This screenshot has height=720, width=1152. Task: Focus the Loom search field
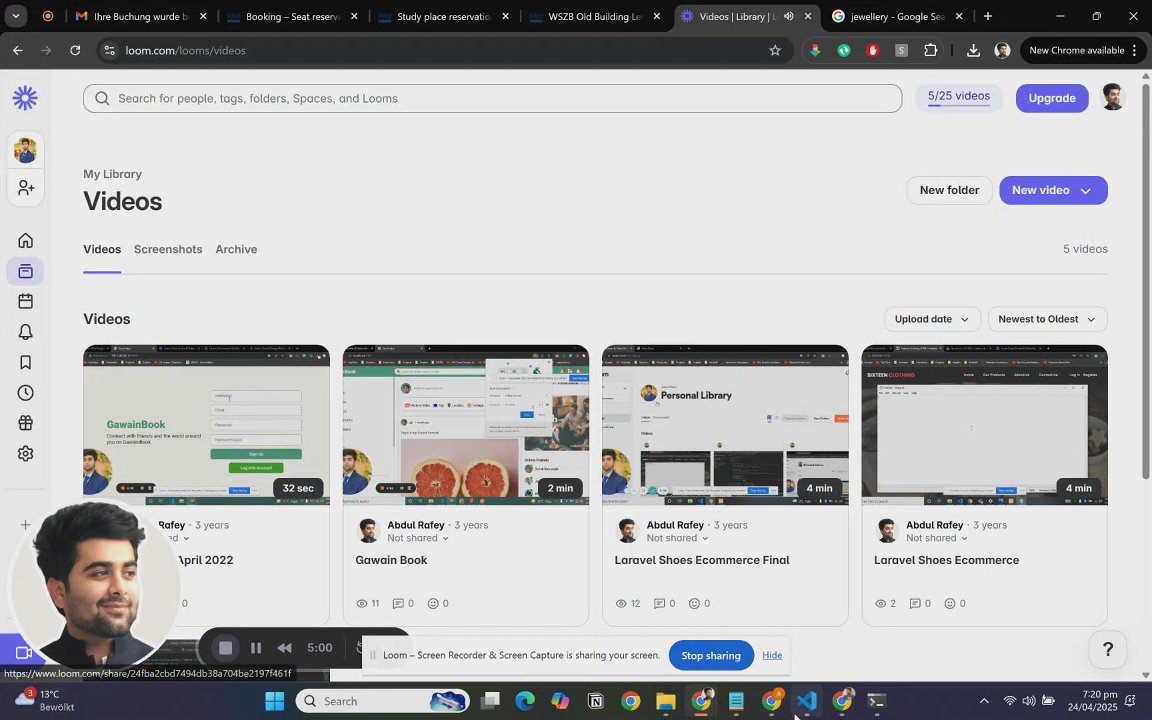[x=492, y=98]
